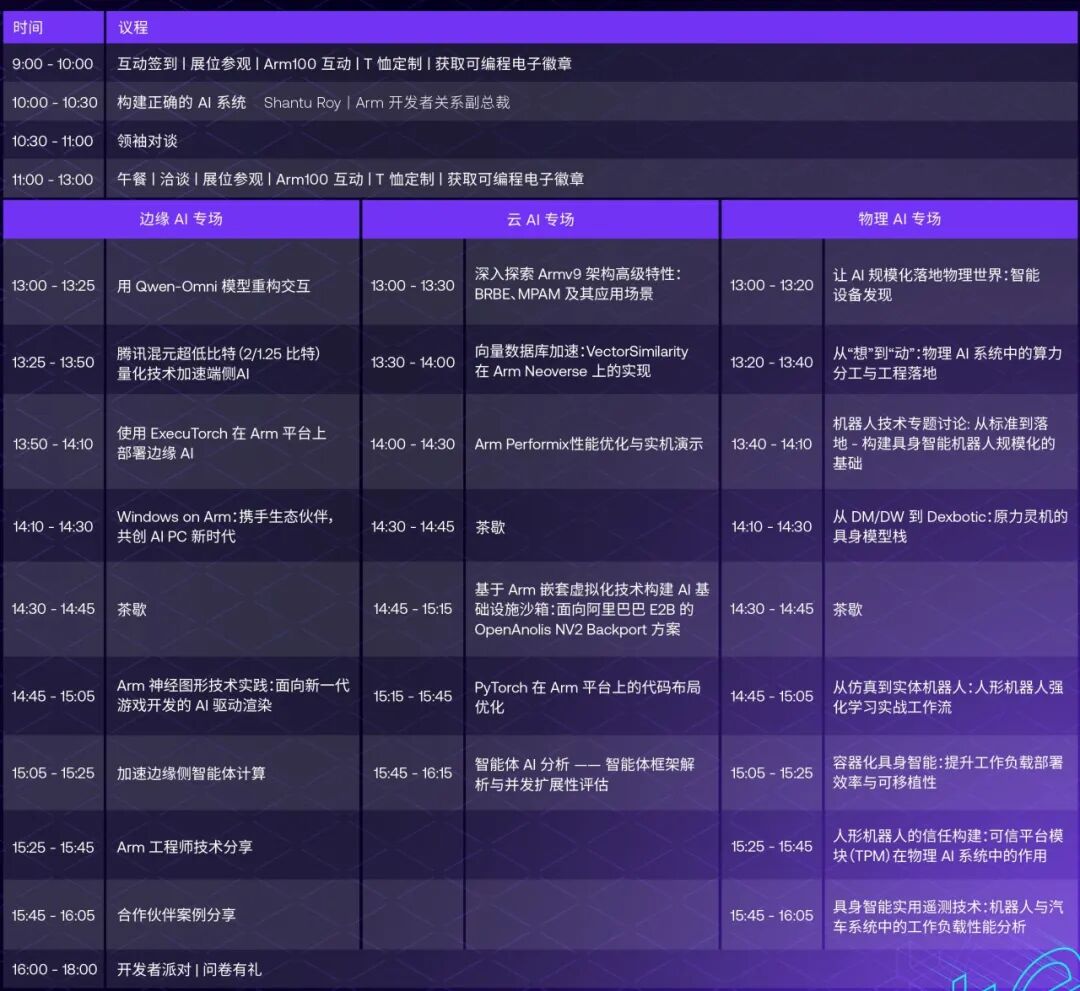Click 智能体 AI 分析 session title
Image resolution: width=1080 pixels, height=991 pixels.
tap(584, 774)
